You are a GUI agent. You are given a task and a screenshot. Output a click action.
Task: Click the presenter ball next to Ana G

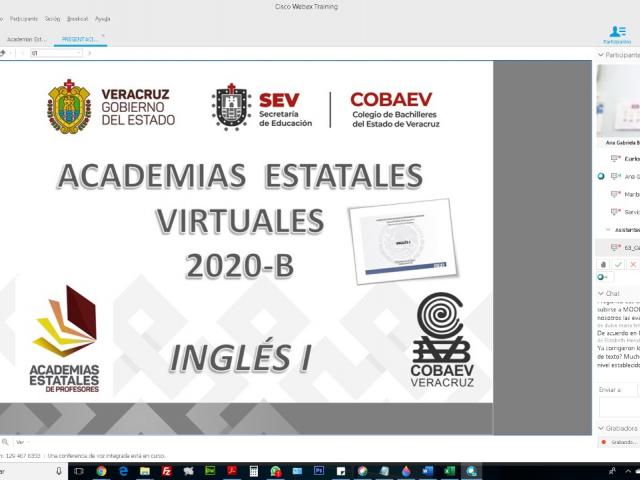point(601,176)
